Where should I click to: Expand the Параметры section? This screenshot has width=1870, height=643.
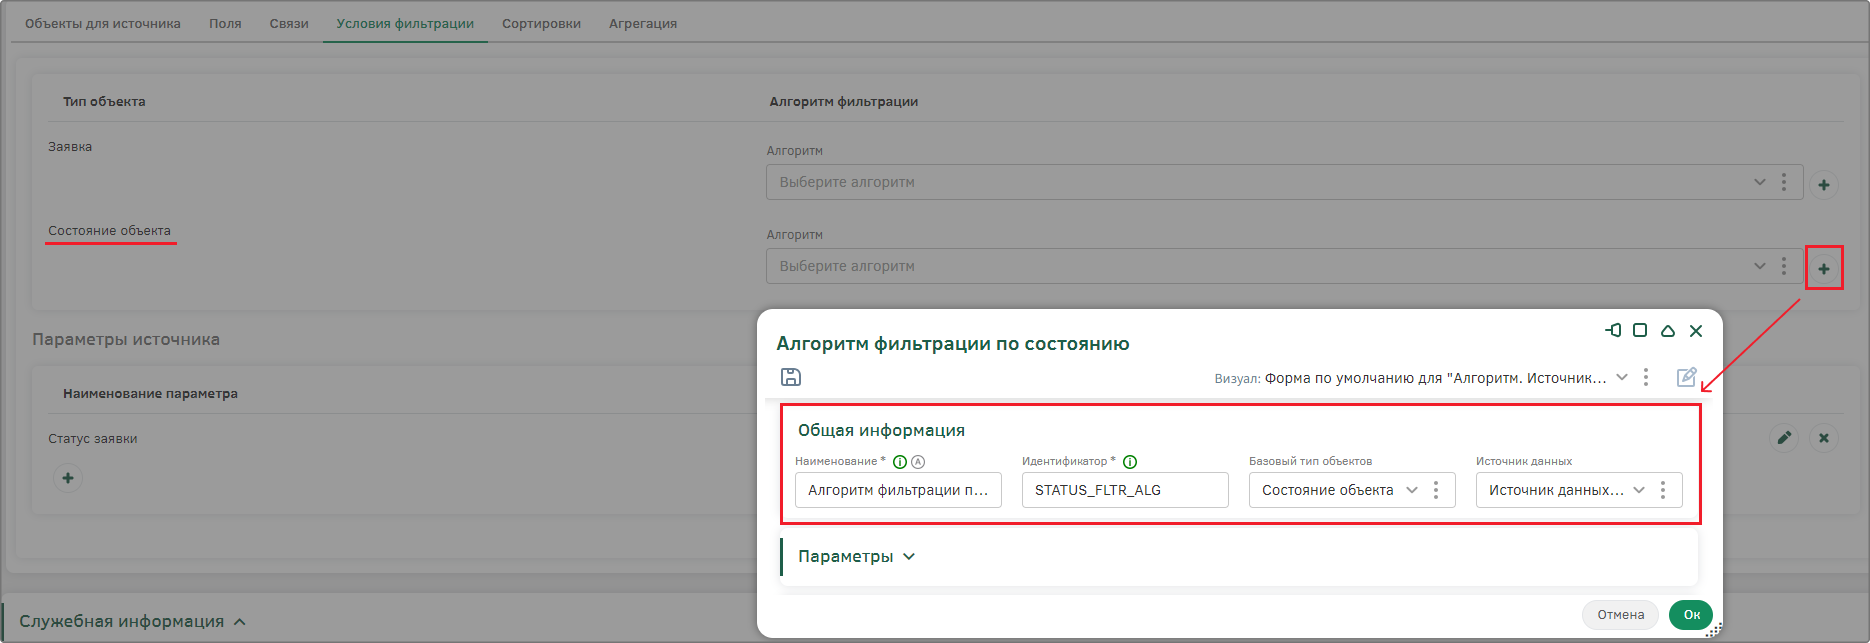[856, 556]
